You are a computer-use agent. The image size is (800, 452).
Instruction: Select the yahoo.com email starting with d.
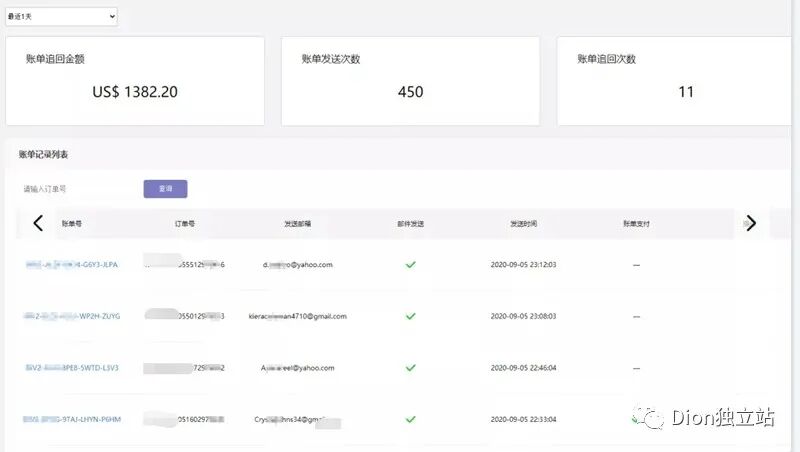click(x=297, y=265)
